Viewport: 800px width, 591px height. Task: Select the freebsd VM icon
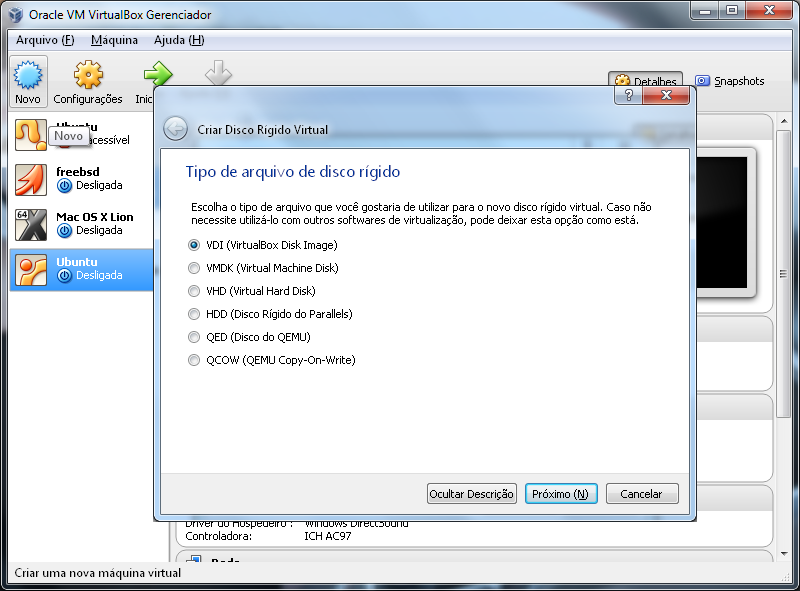click(31, 180)
